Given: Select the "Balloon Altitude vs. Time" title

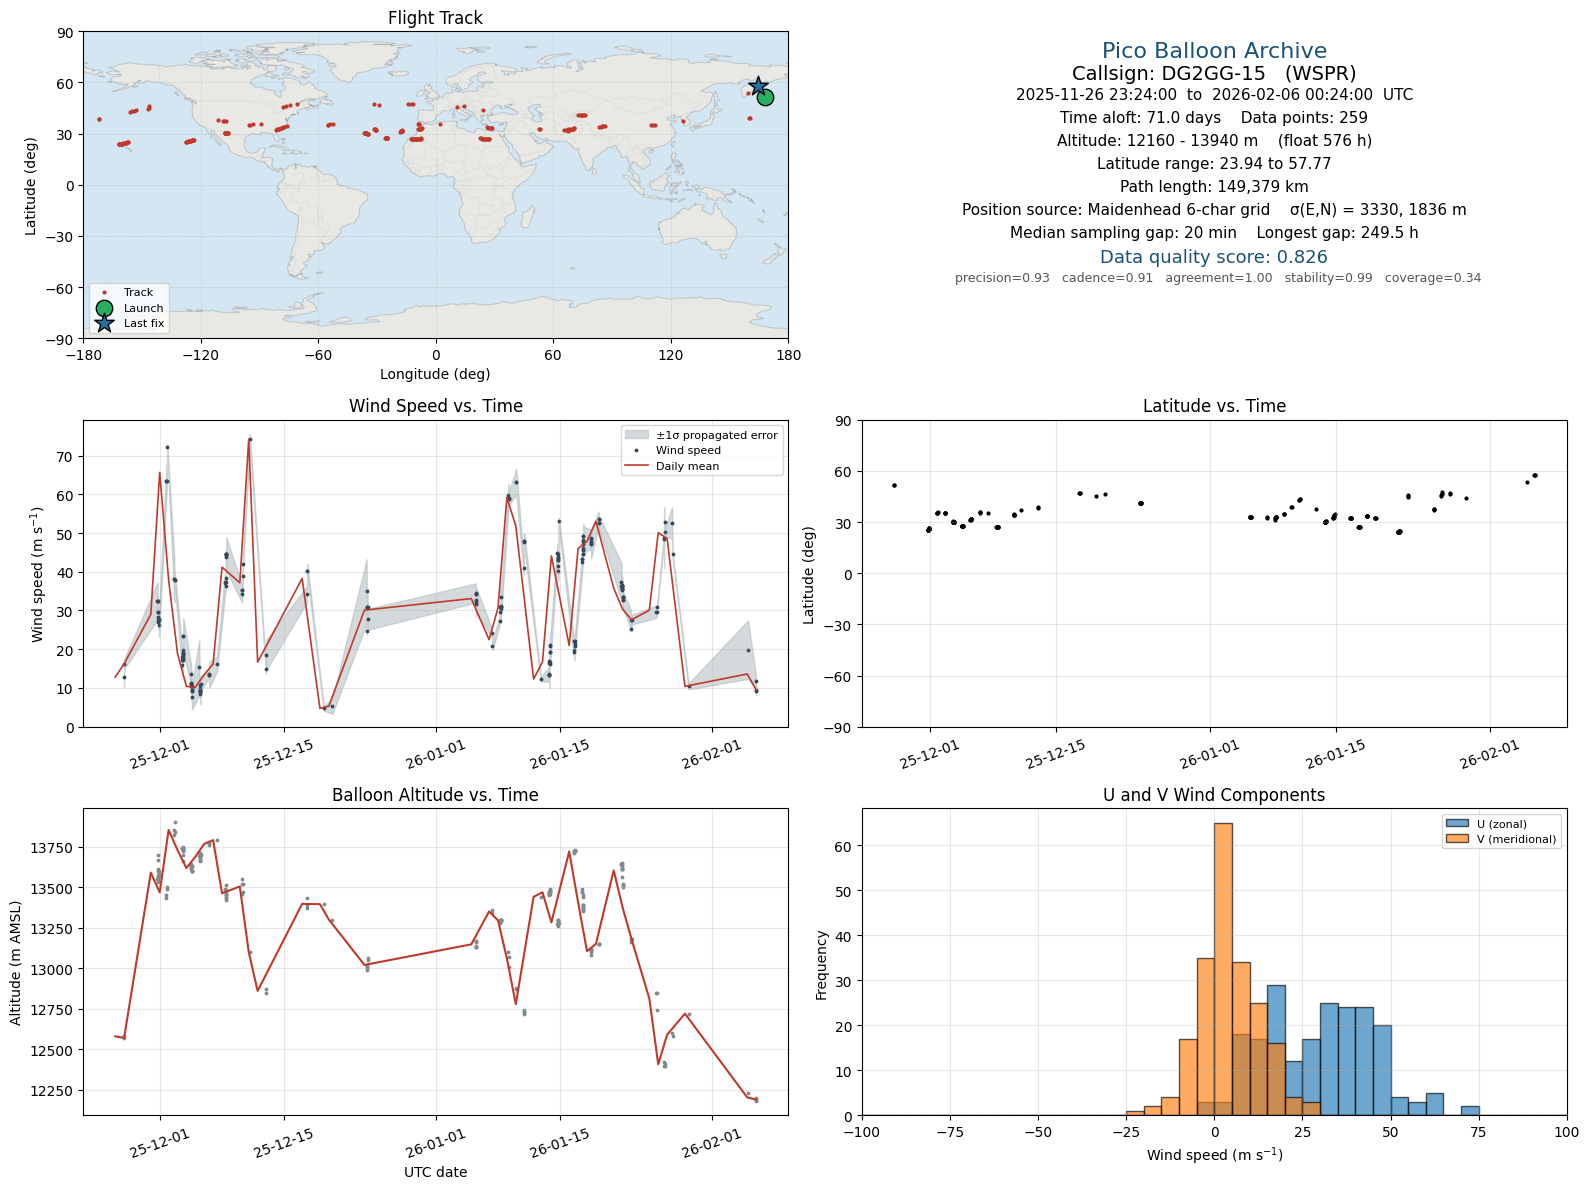Looking at the screenshot, I should pyautogui.click(x=435, y=795).
